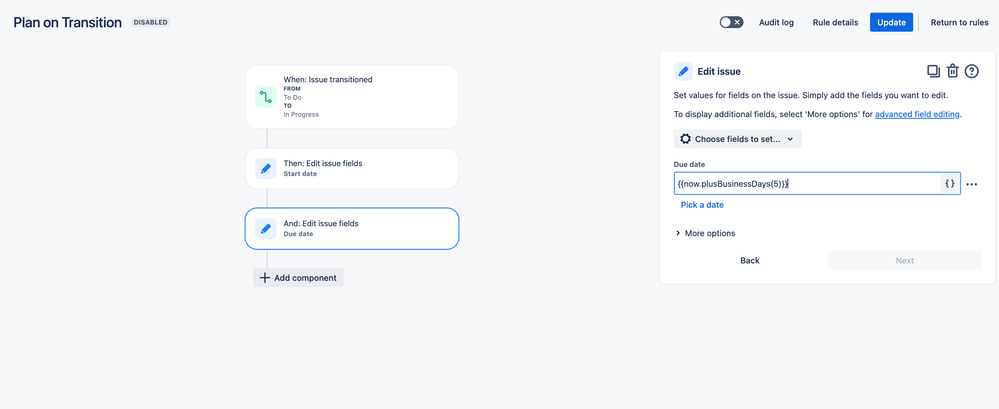Click Return to rules
Image resolution: width=999 pixels, height=409 pixels.
[960, 22]
